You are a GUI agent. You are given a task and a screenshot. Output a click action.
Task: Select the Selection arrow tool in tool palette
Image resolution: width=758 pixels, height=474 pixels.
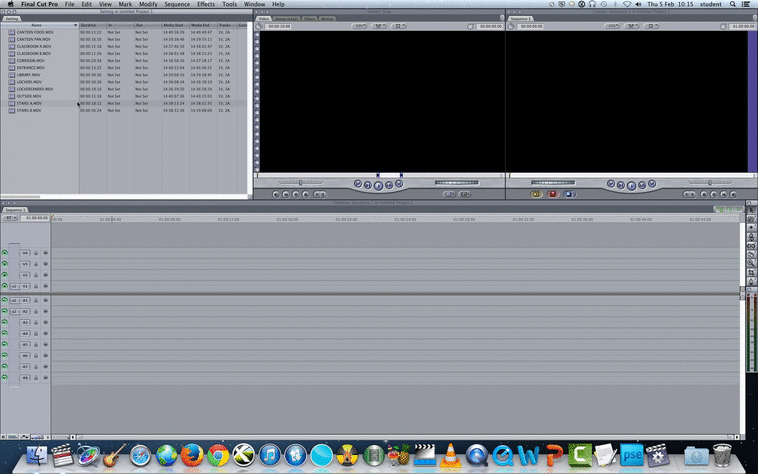point(751,210)
